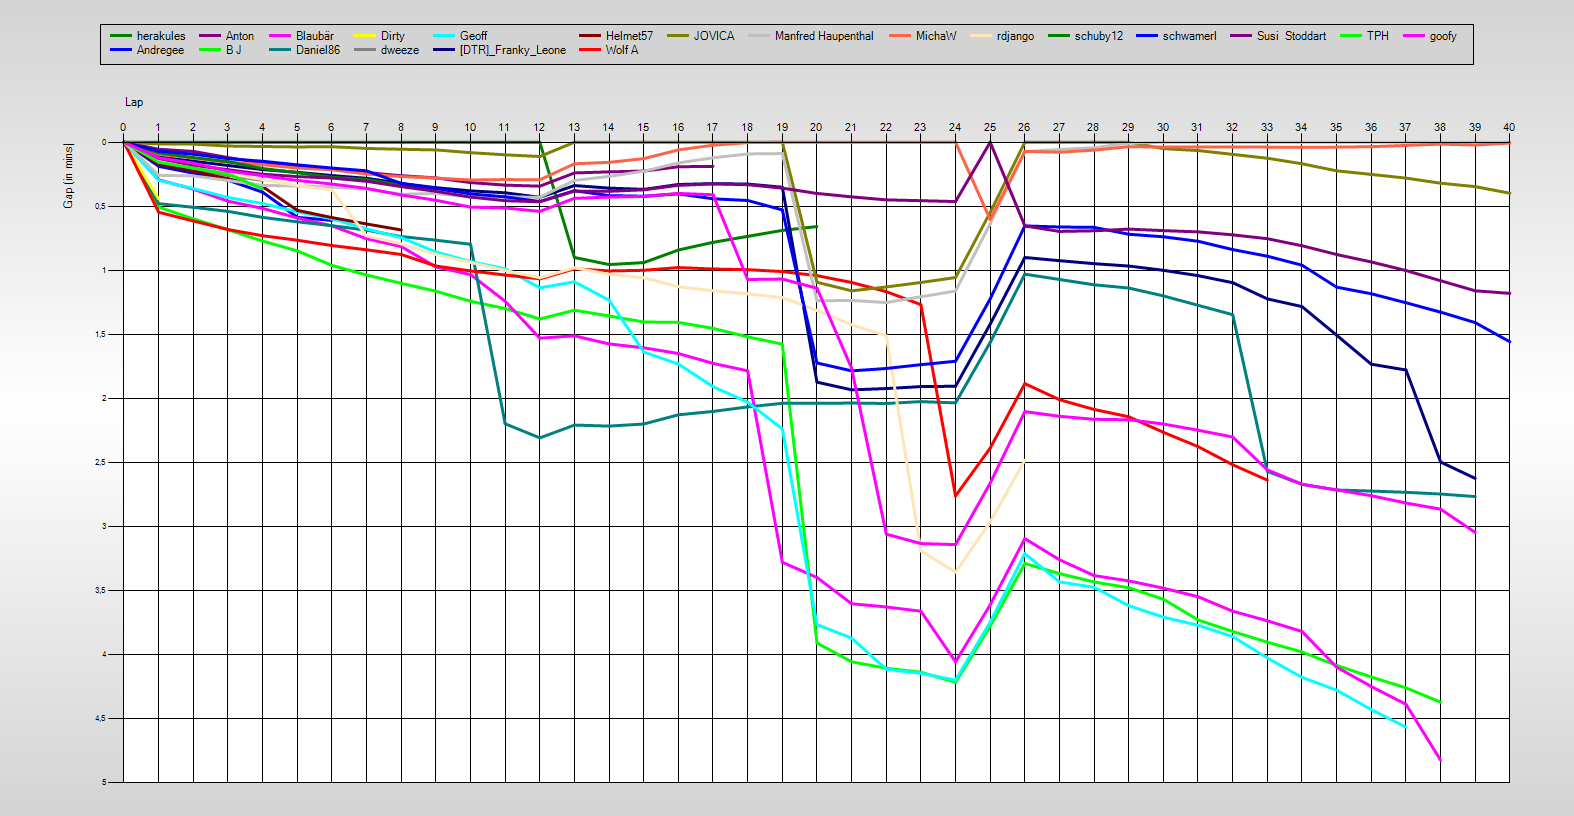Select the Anton legend label
The height and width of the screenshot is (816, 1574).
[x=239, y=36]
